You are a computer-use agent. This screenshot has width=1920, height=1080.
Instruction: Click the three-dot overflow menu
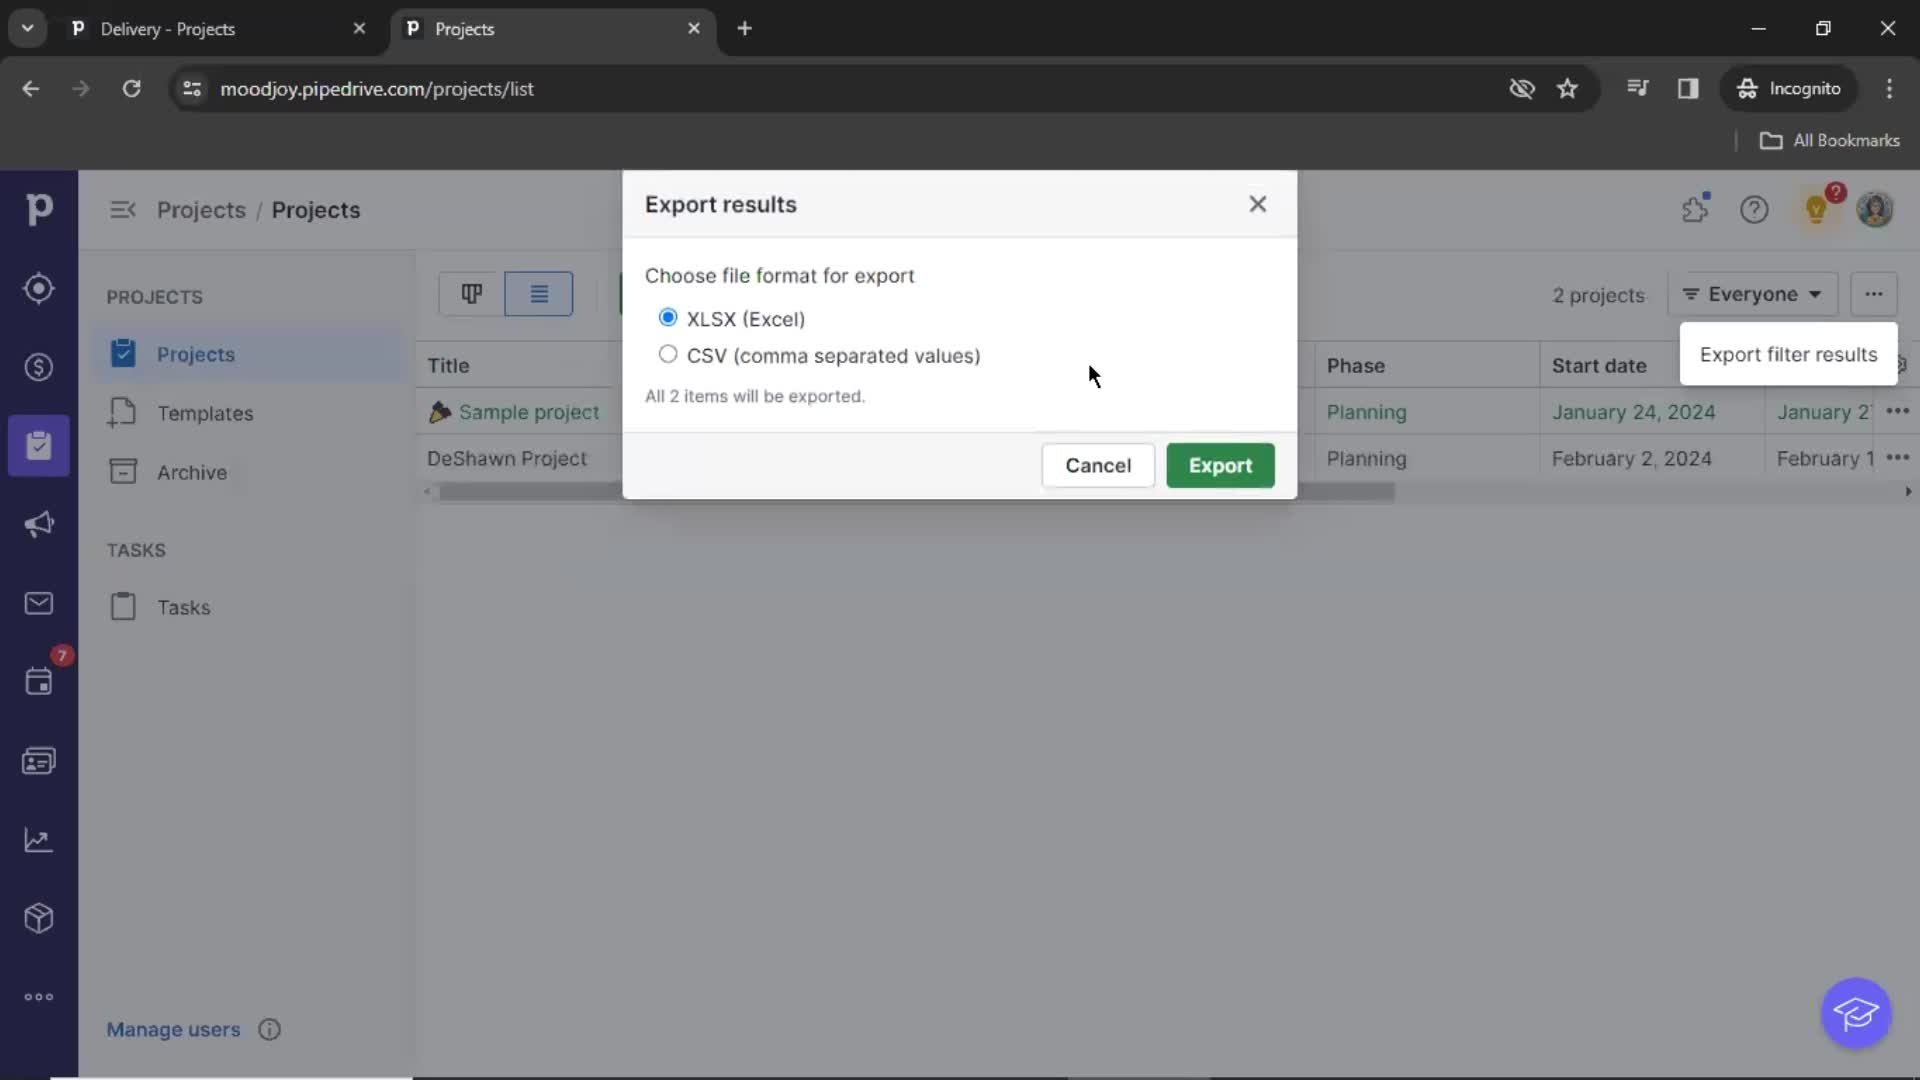(x=1873, y=293)
